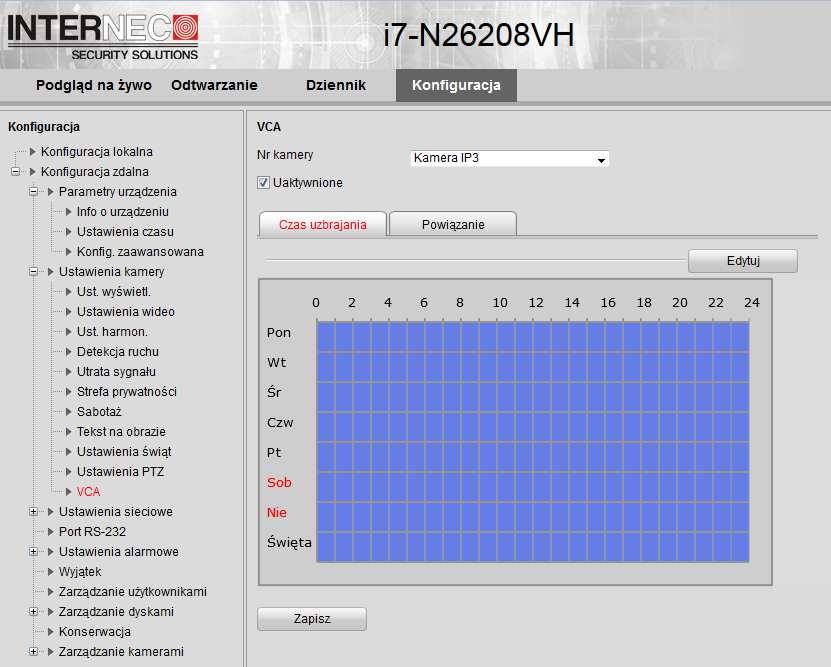Open Utrata sygnału settings

(116, 372)
